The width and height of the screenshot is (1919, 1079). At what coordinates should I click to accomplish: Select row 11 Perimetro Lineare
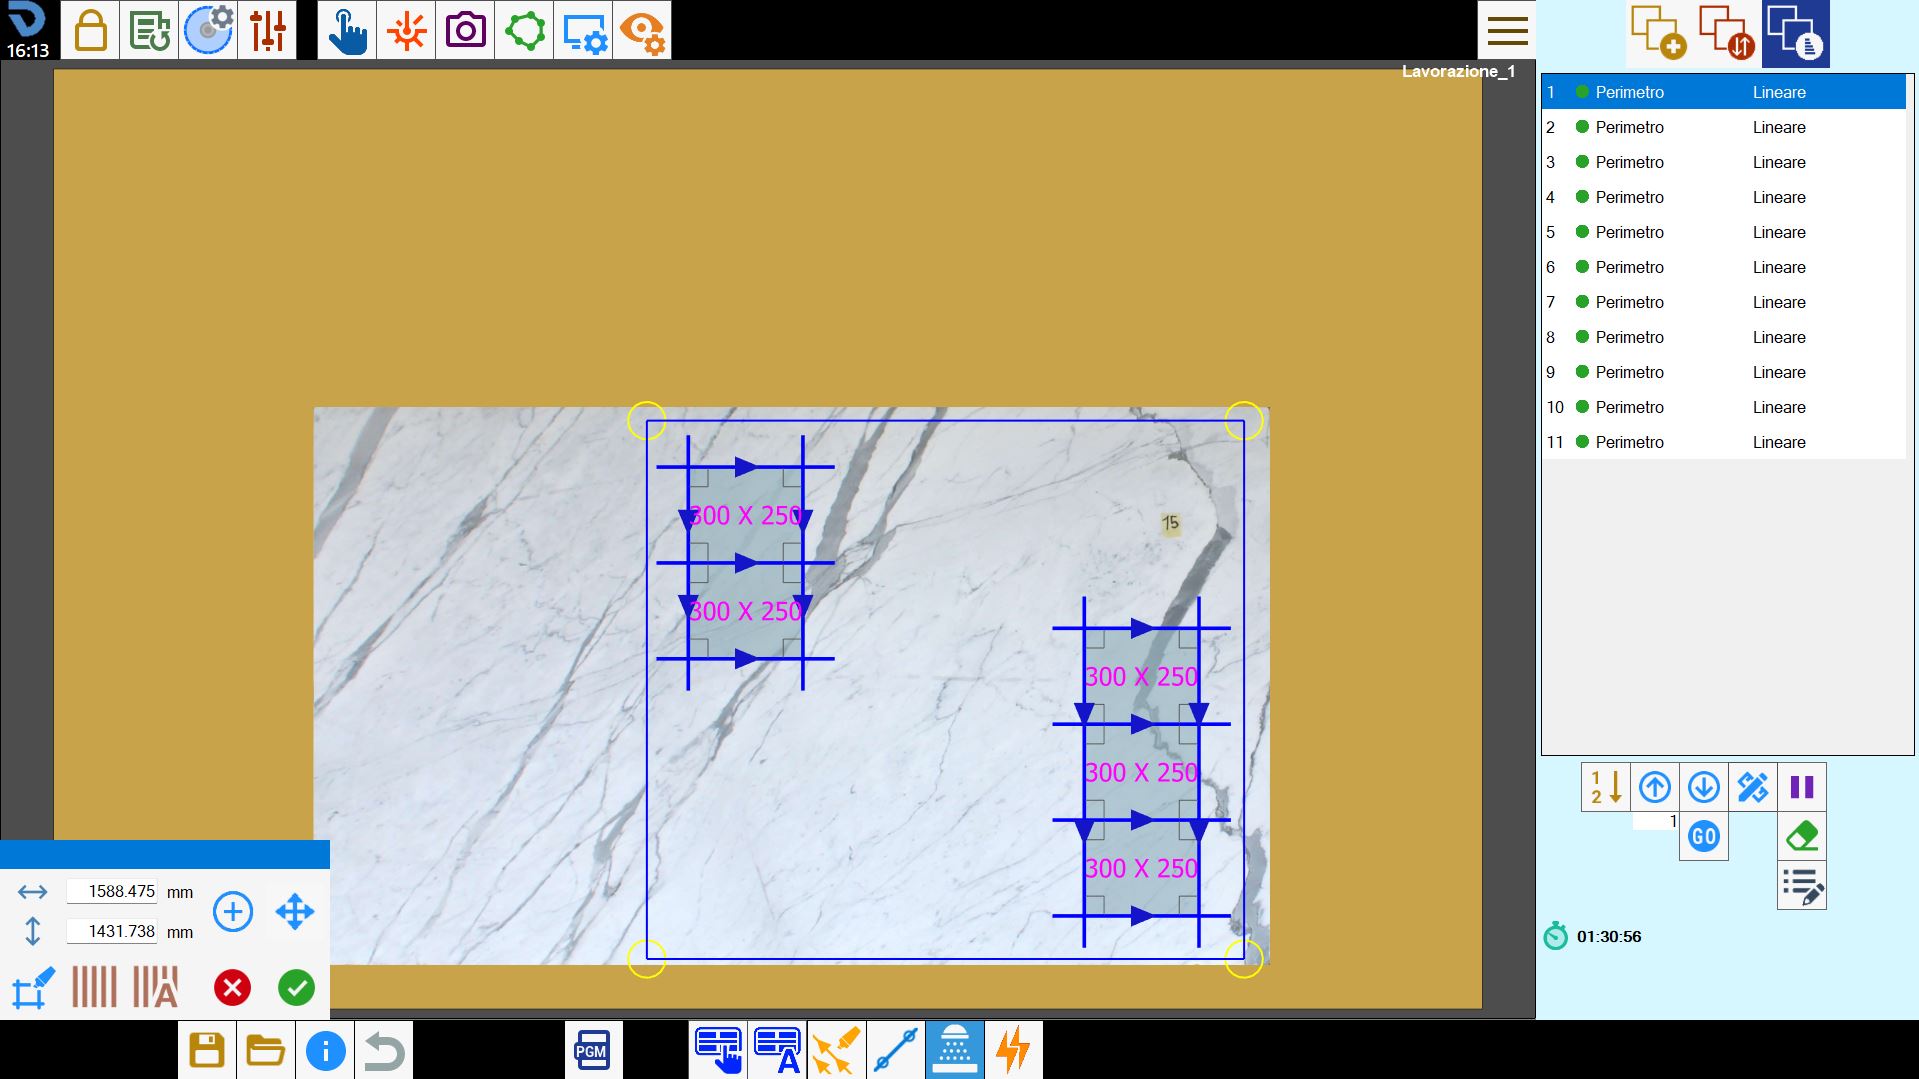(x=1724, y=442)
